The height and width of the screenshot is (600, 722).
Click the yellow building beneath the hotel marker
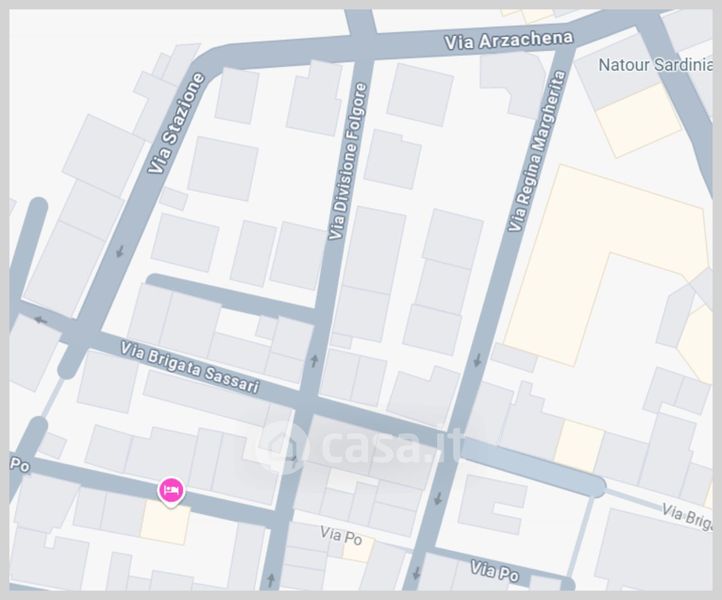166,522
